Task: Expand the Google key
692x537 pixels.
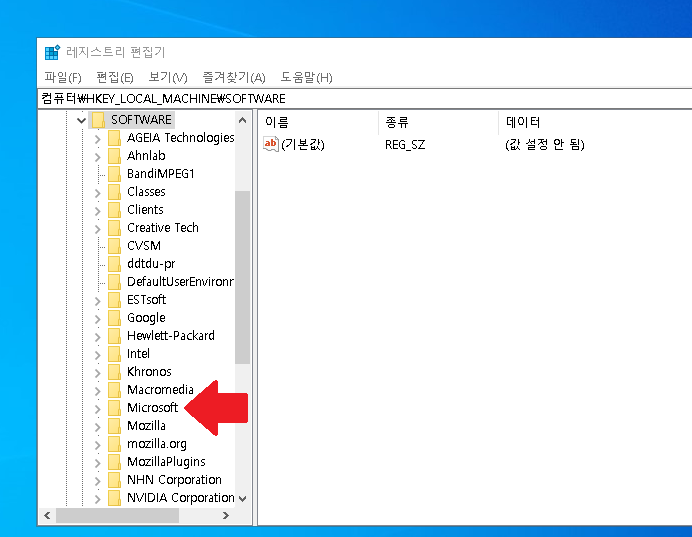Action: tap(98, 319)
